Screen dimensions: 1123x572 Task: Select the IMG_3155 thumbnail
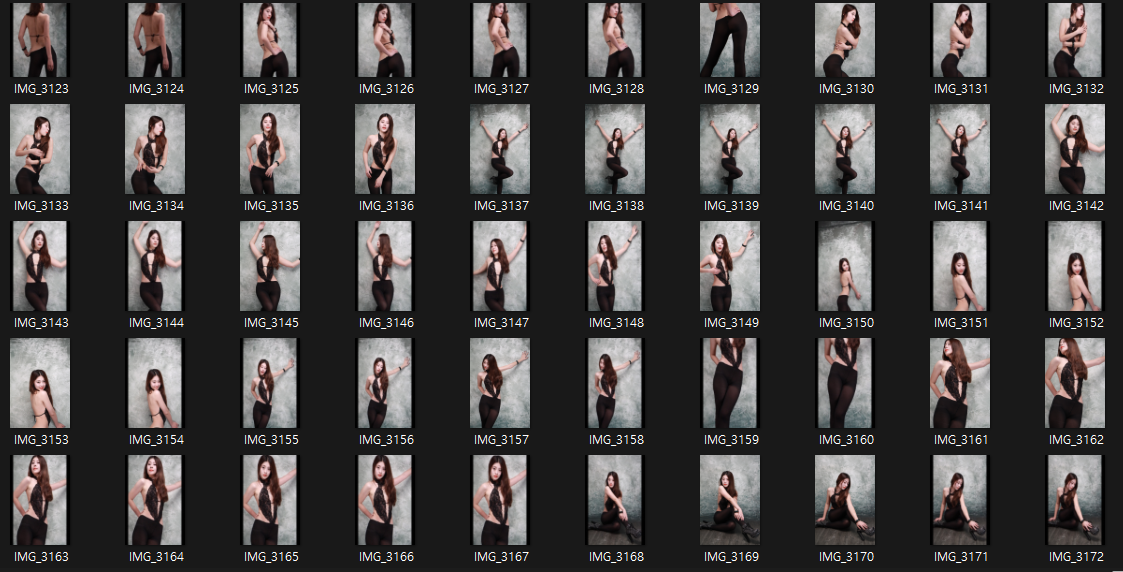[270, 383]
